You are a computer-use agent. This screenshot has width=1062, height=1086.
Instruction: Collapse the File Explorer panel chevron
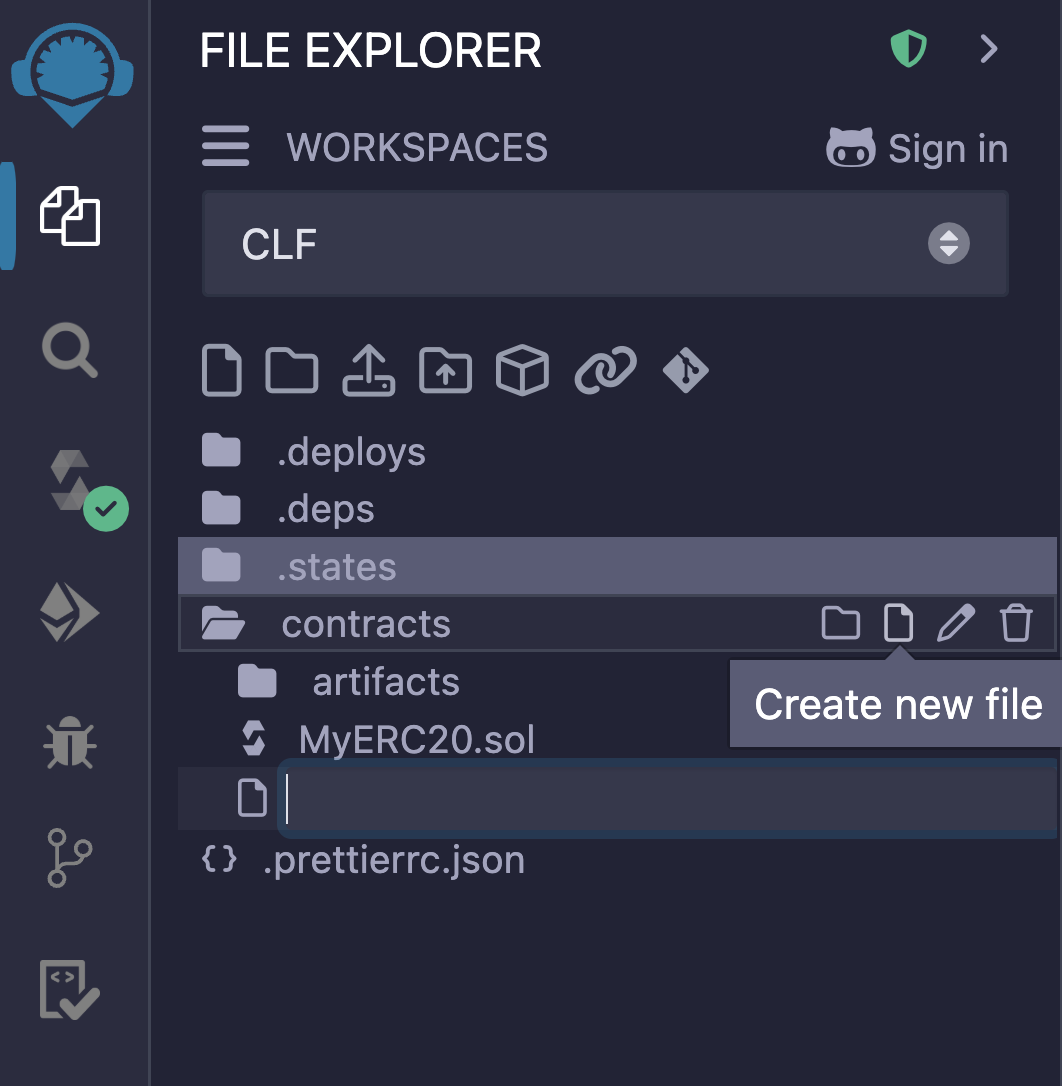point(989,49)
